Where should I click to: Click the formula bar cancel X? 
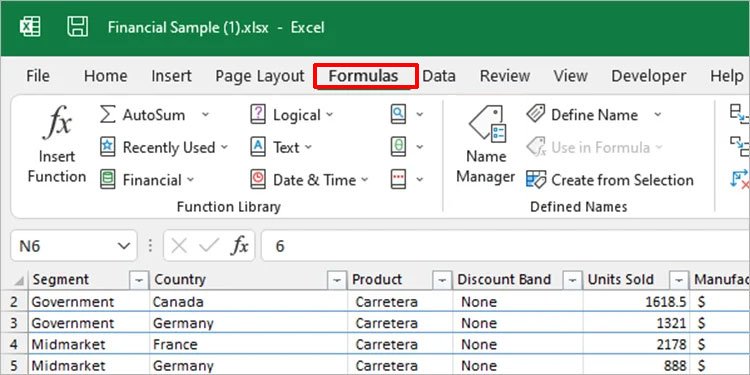pos(179,246)
